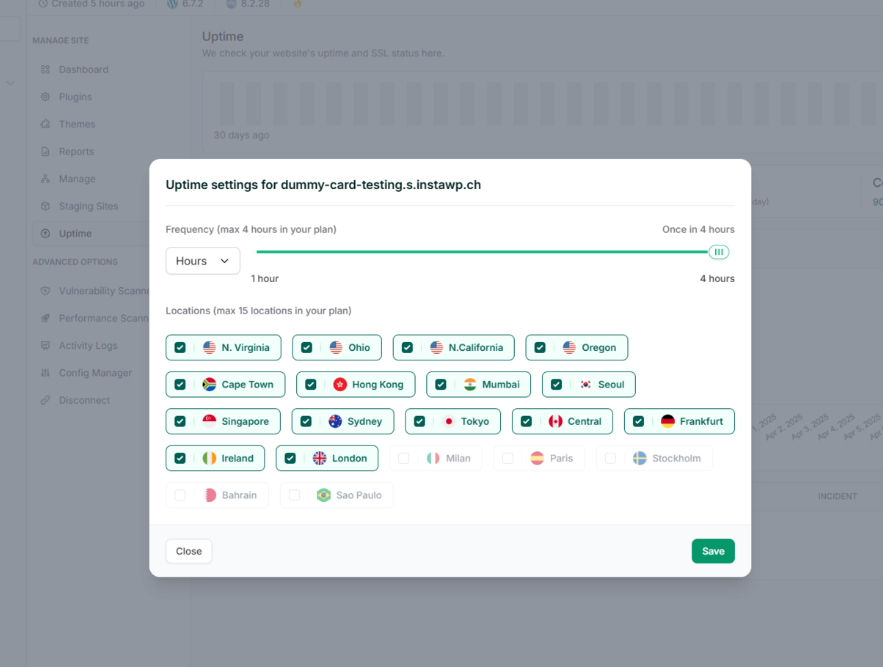
Task: Click the Themes icon in sidebar
Action: 46,124
